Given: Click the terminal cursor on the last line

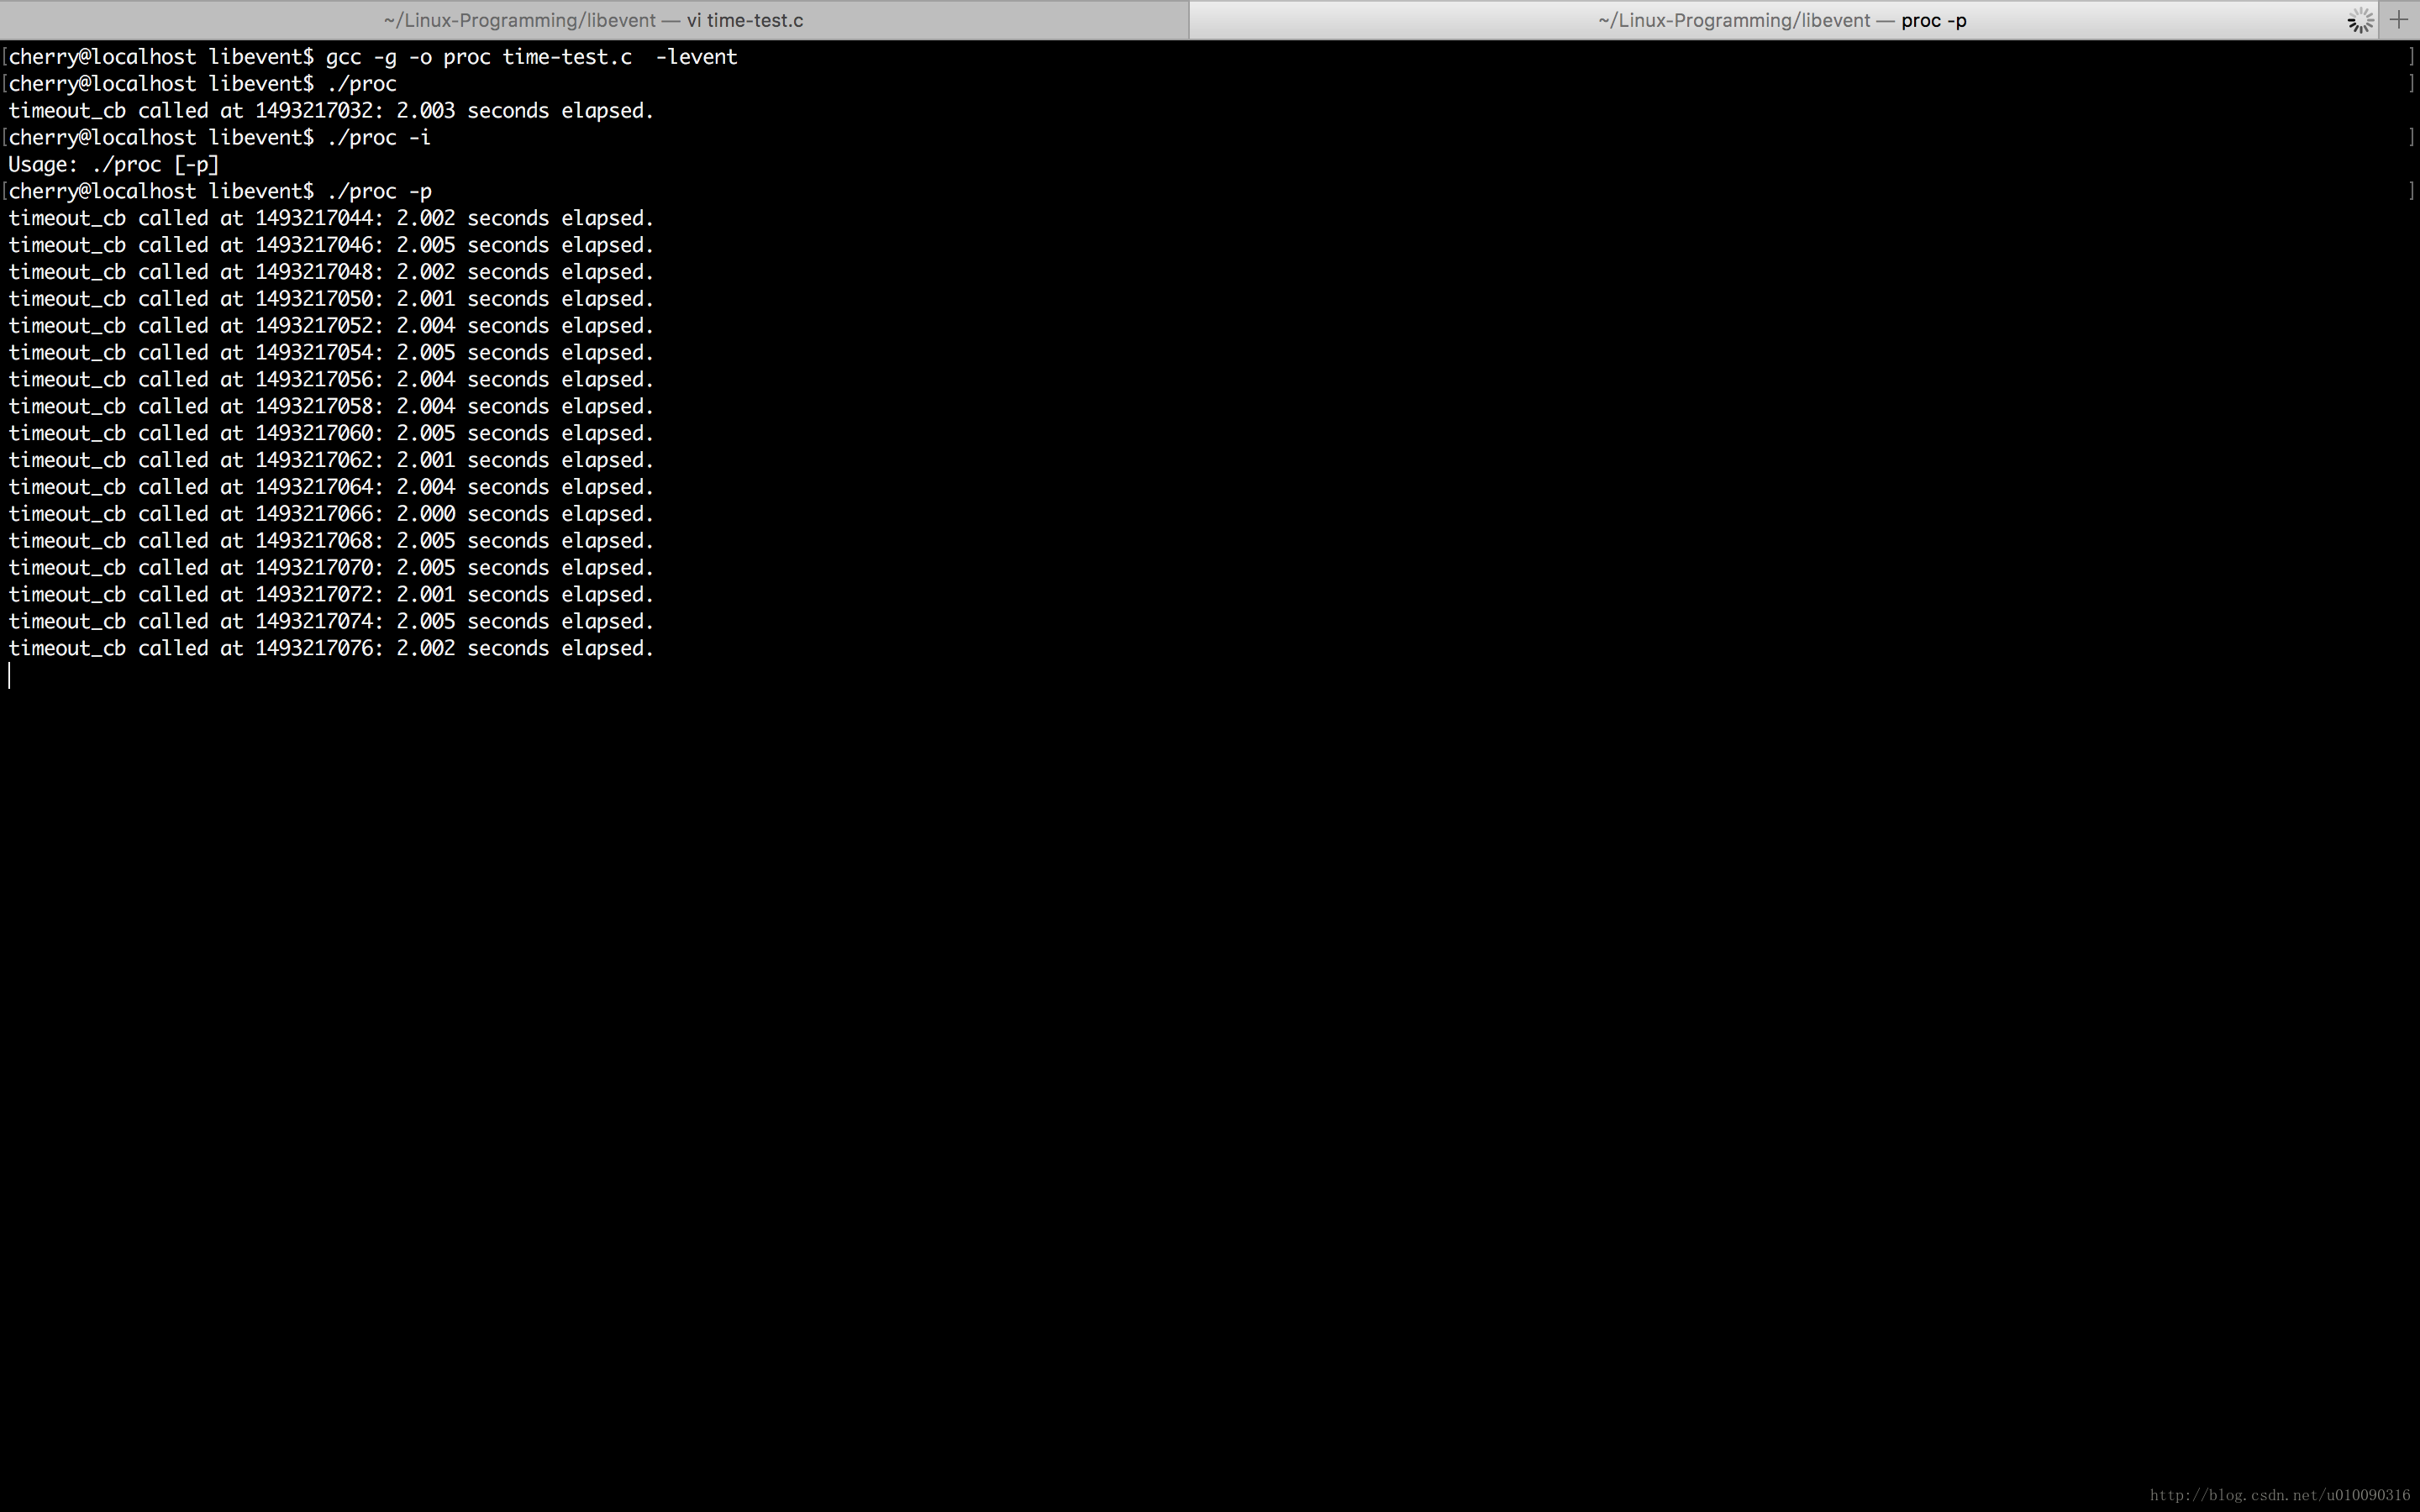Looking at the screenshot, I should pyautogui.click(x=10, y=676).
